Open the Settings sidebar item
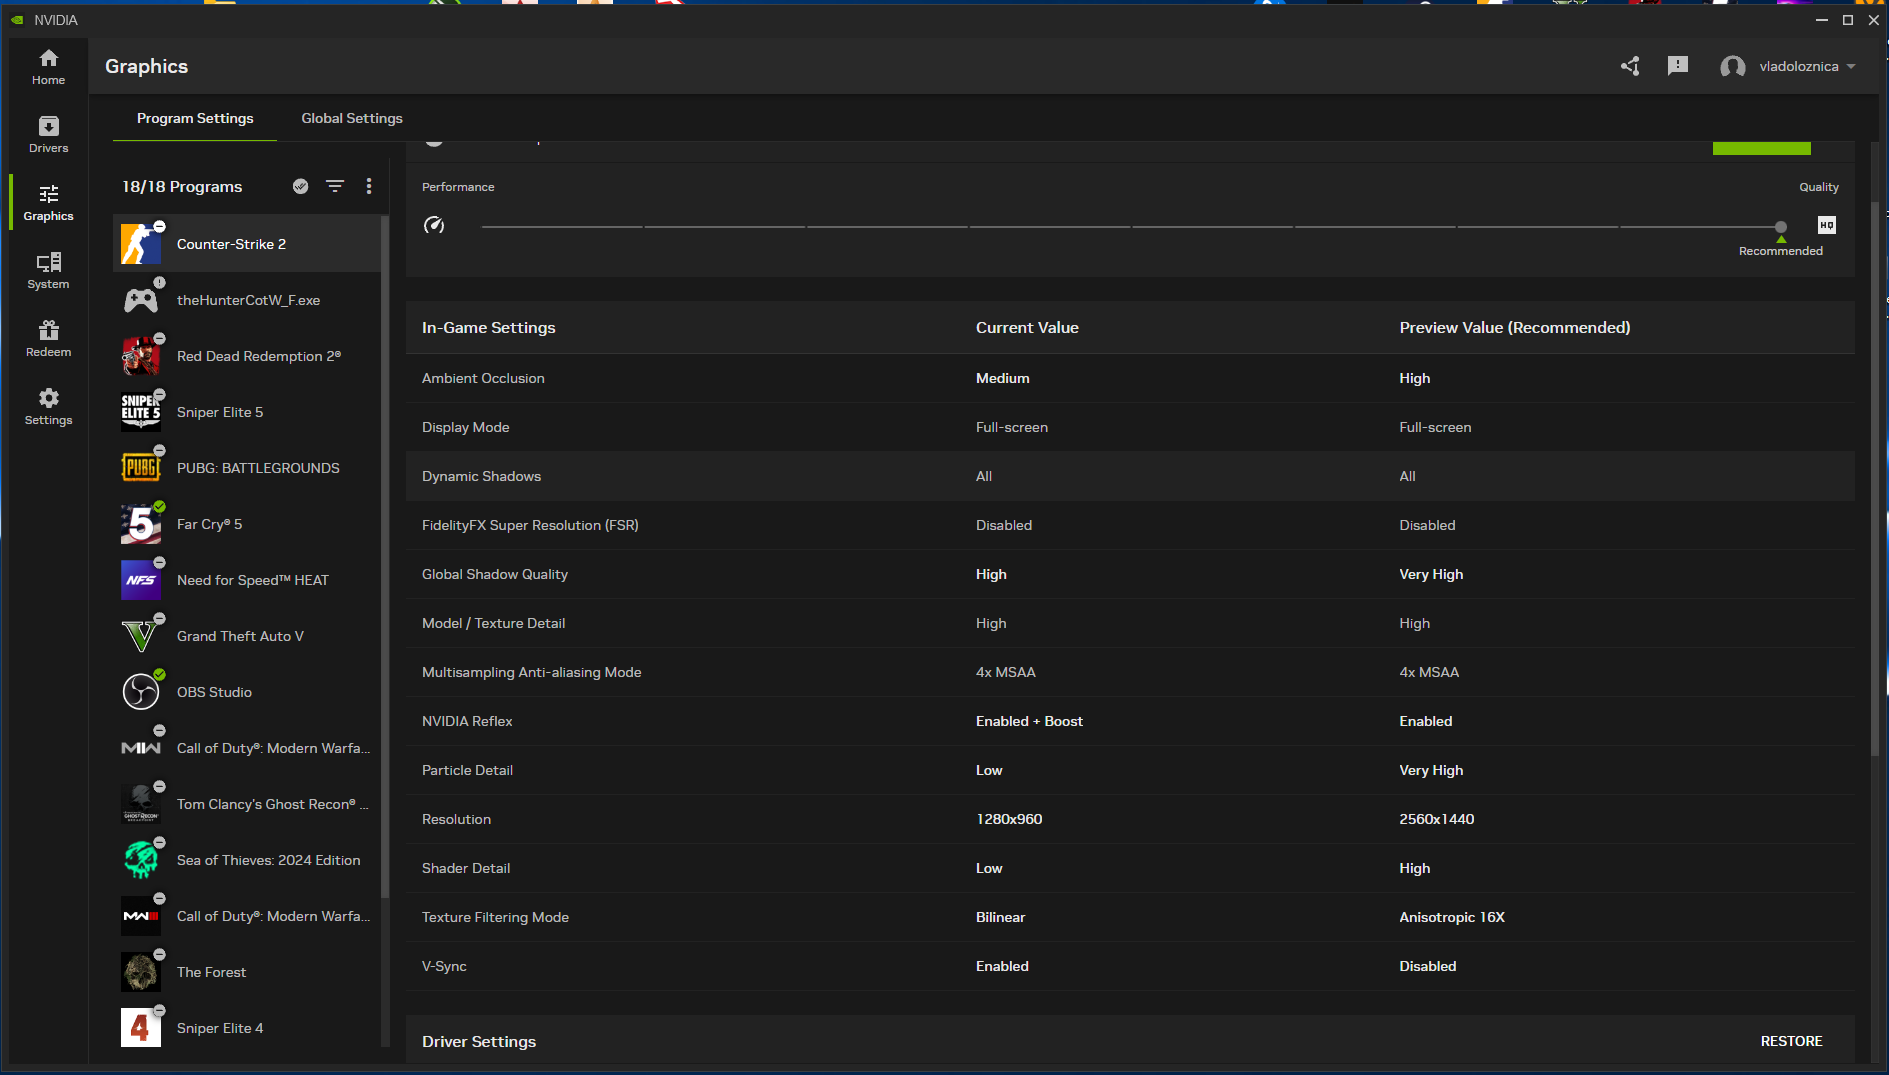Image resolution: width=1889 pixels, height=1075 pixels. [x=48, y=407]
